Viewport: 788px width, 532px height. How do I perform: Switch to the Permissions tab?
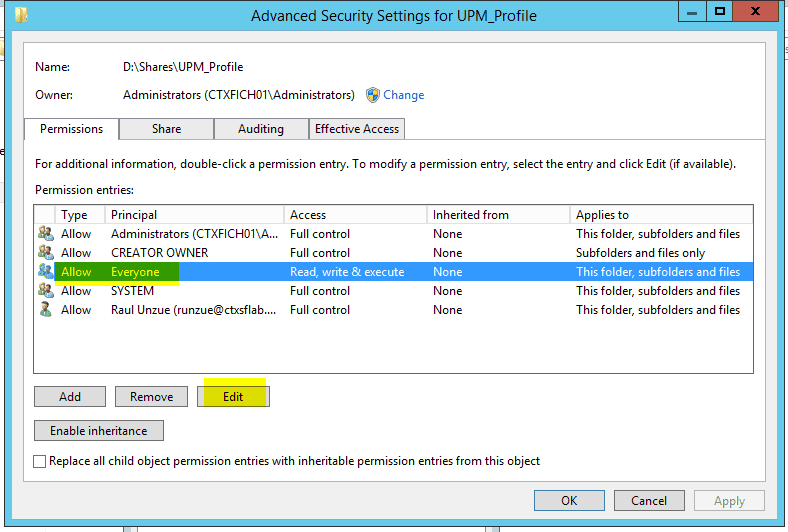pyautogui.click(x=71, y=129)
